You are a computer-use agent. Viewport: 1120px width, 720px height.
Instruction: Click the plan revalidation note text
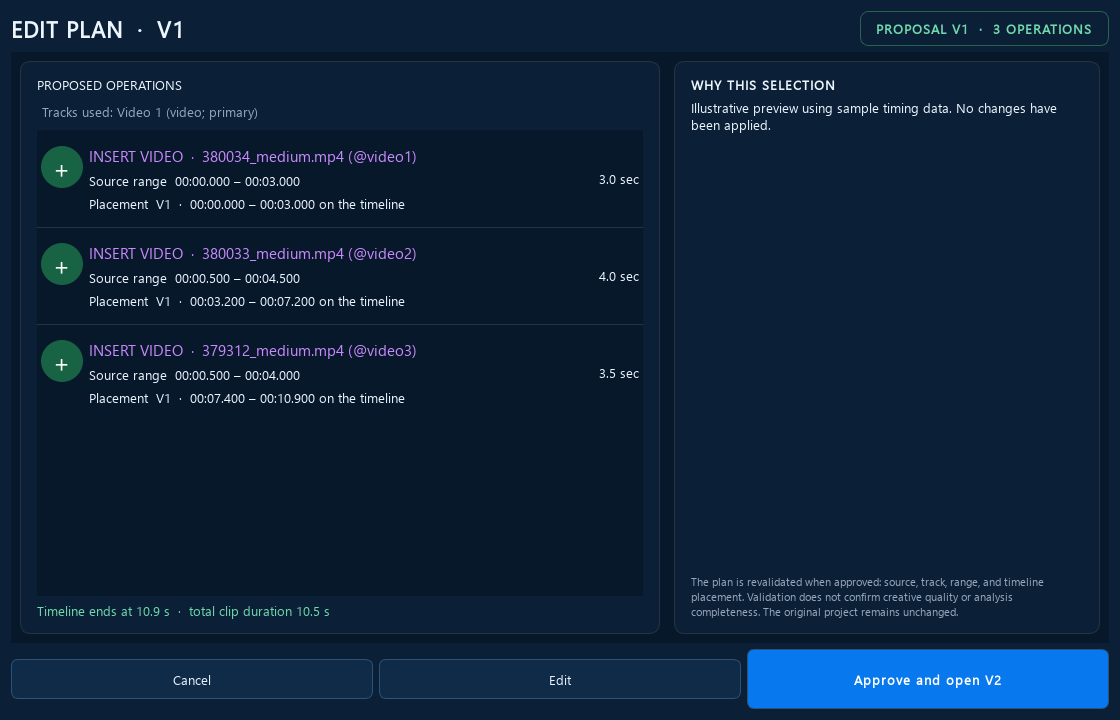pyautogui.click(x=867, y=597)
